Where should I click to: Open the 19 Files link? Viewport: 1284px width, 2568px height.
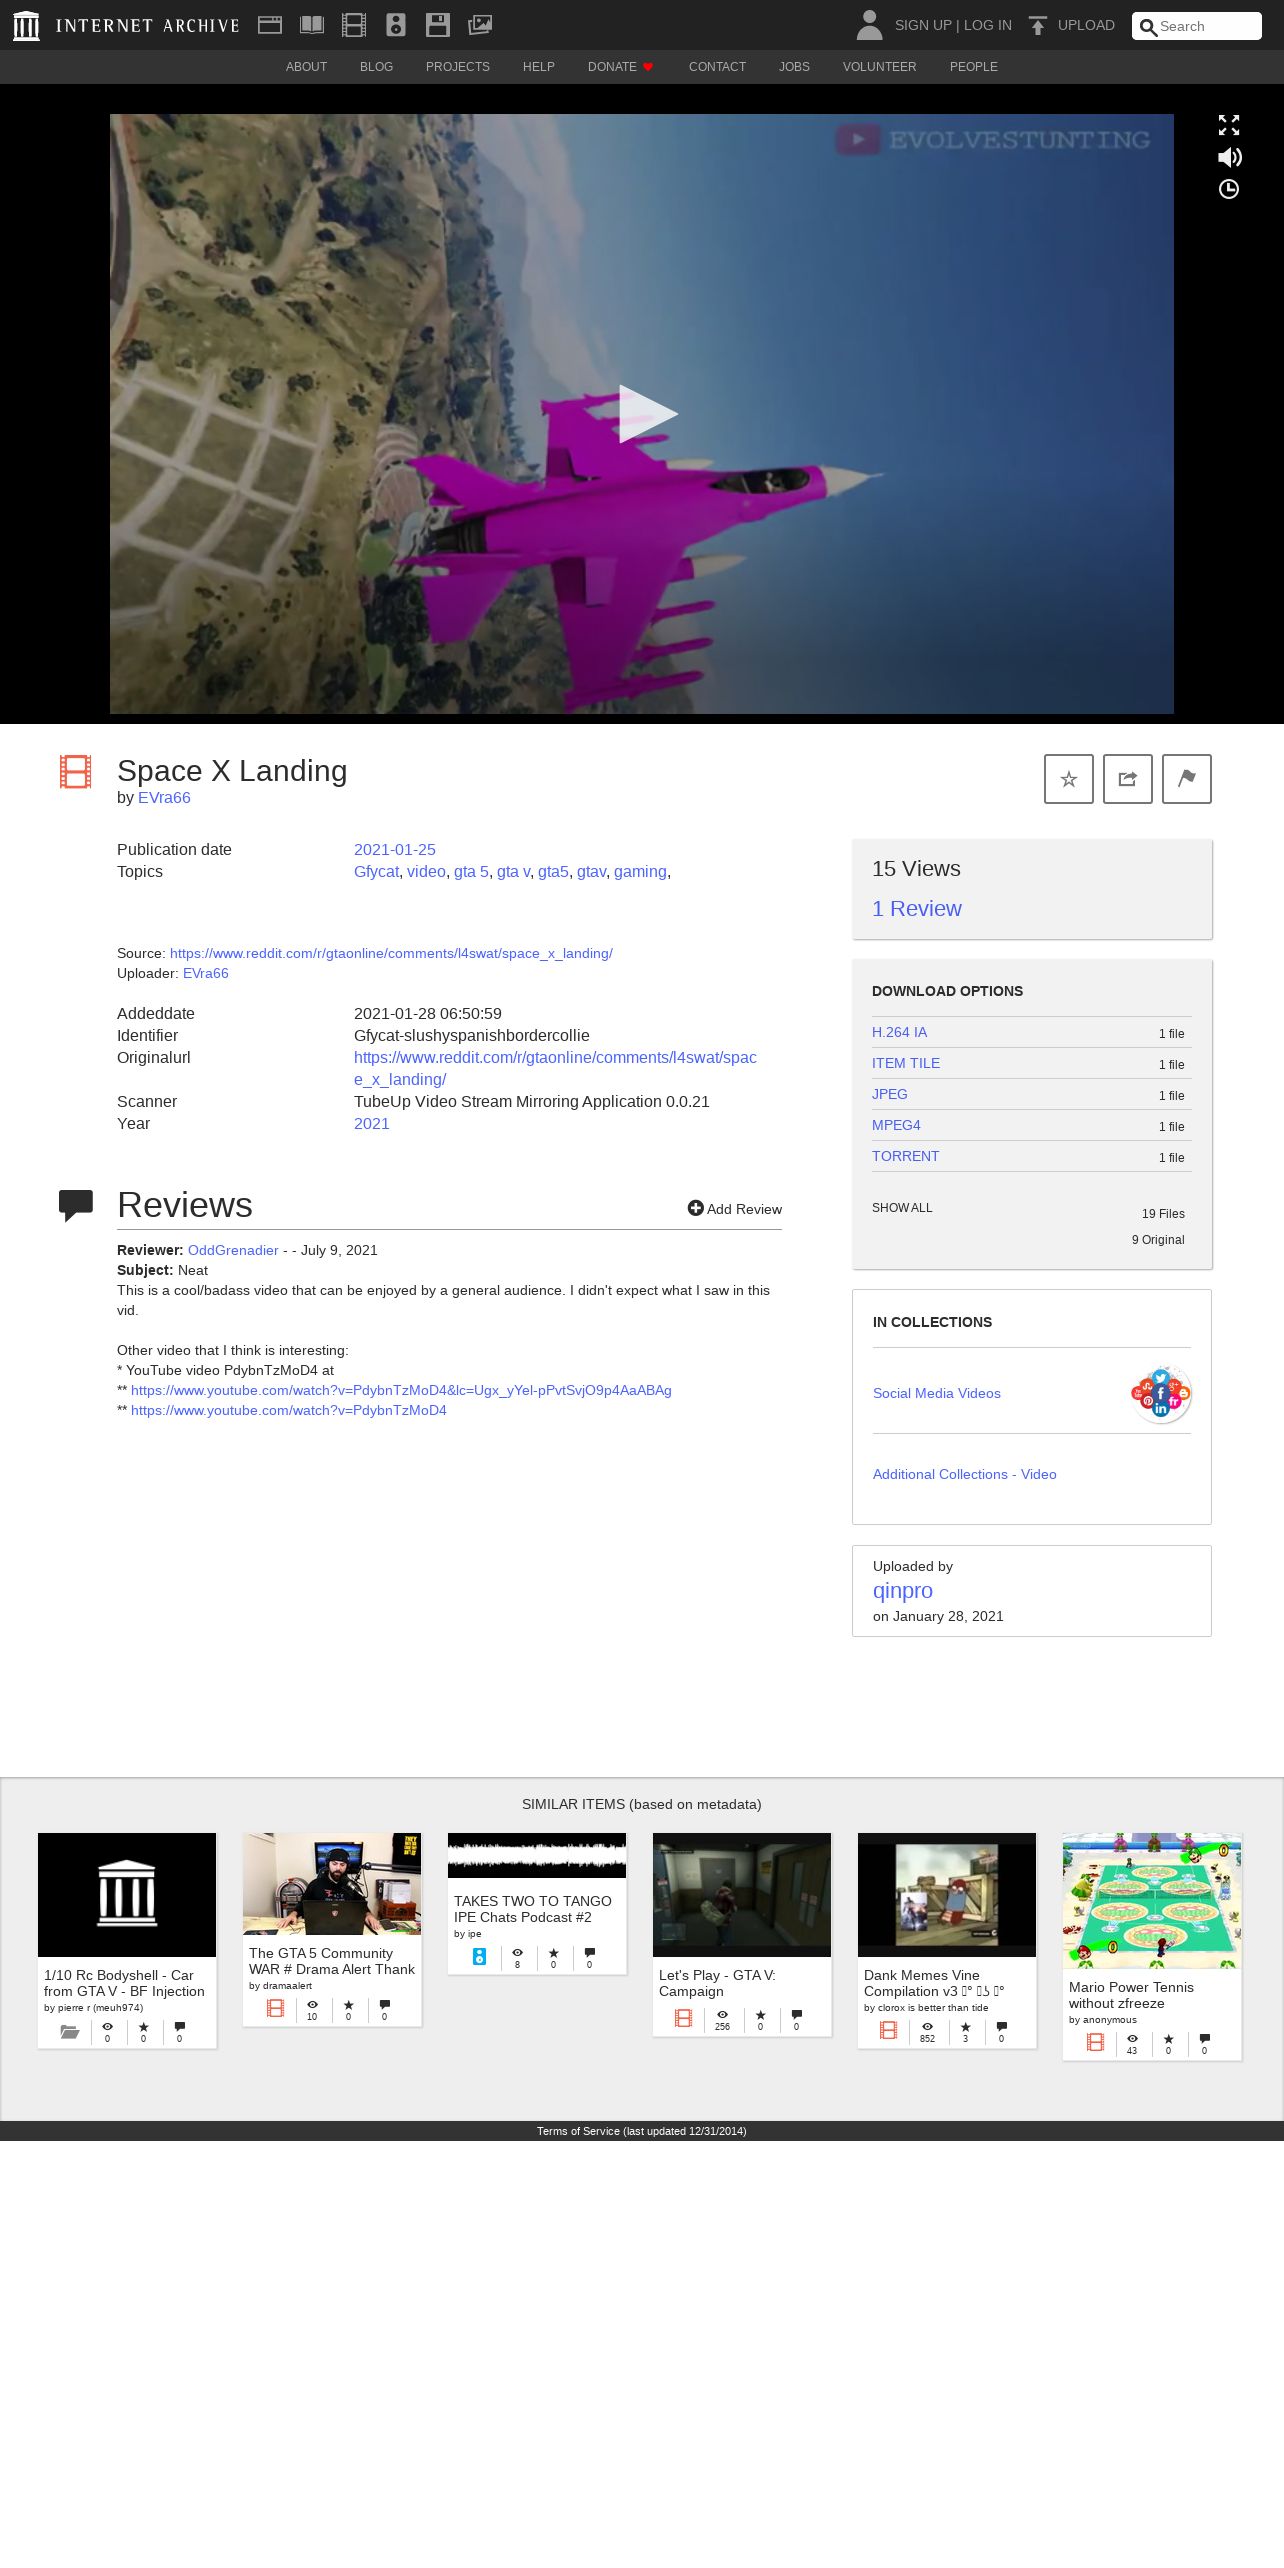[1163, 1214]
